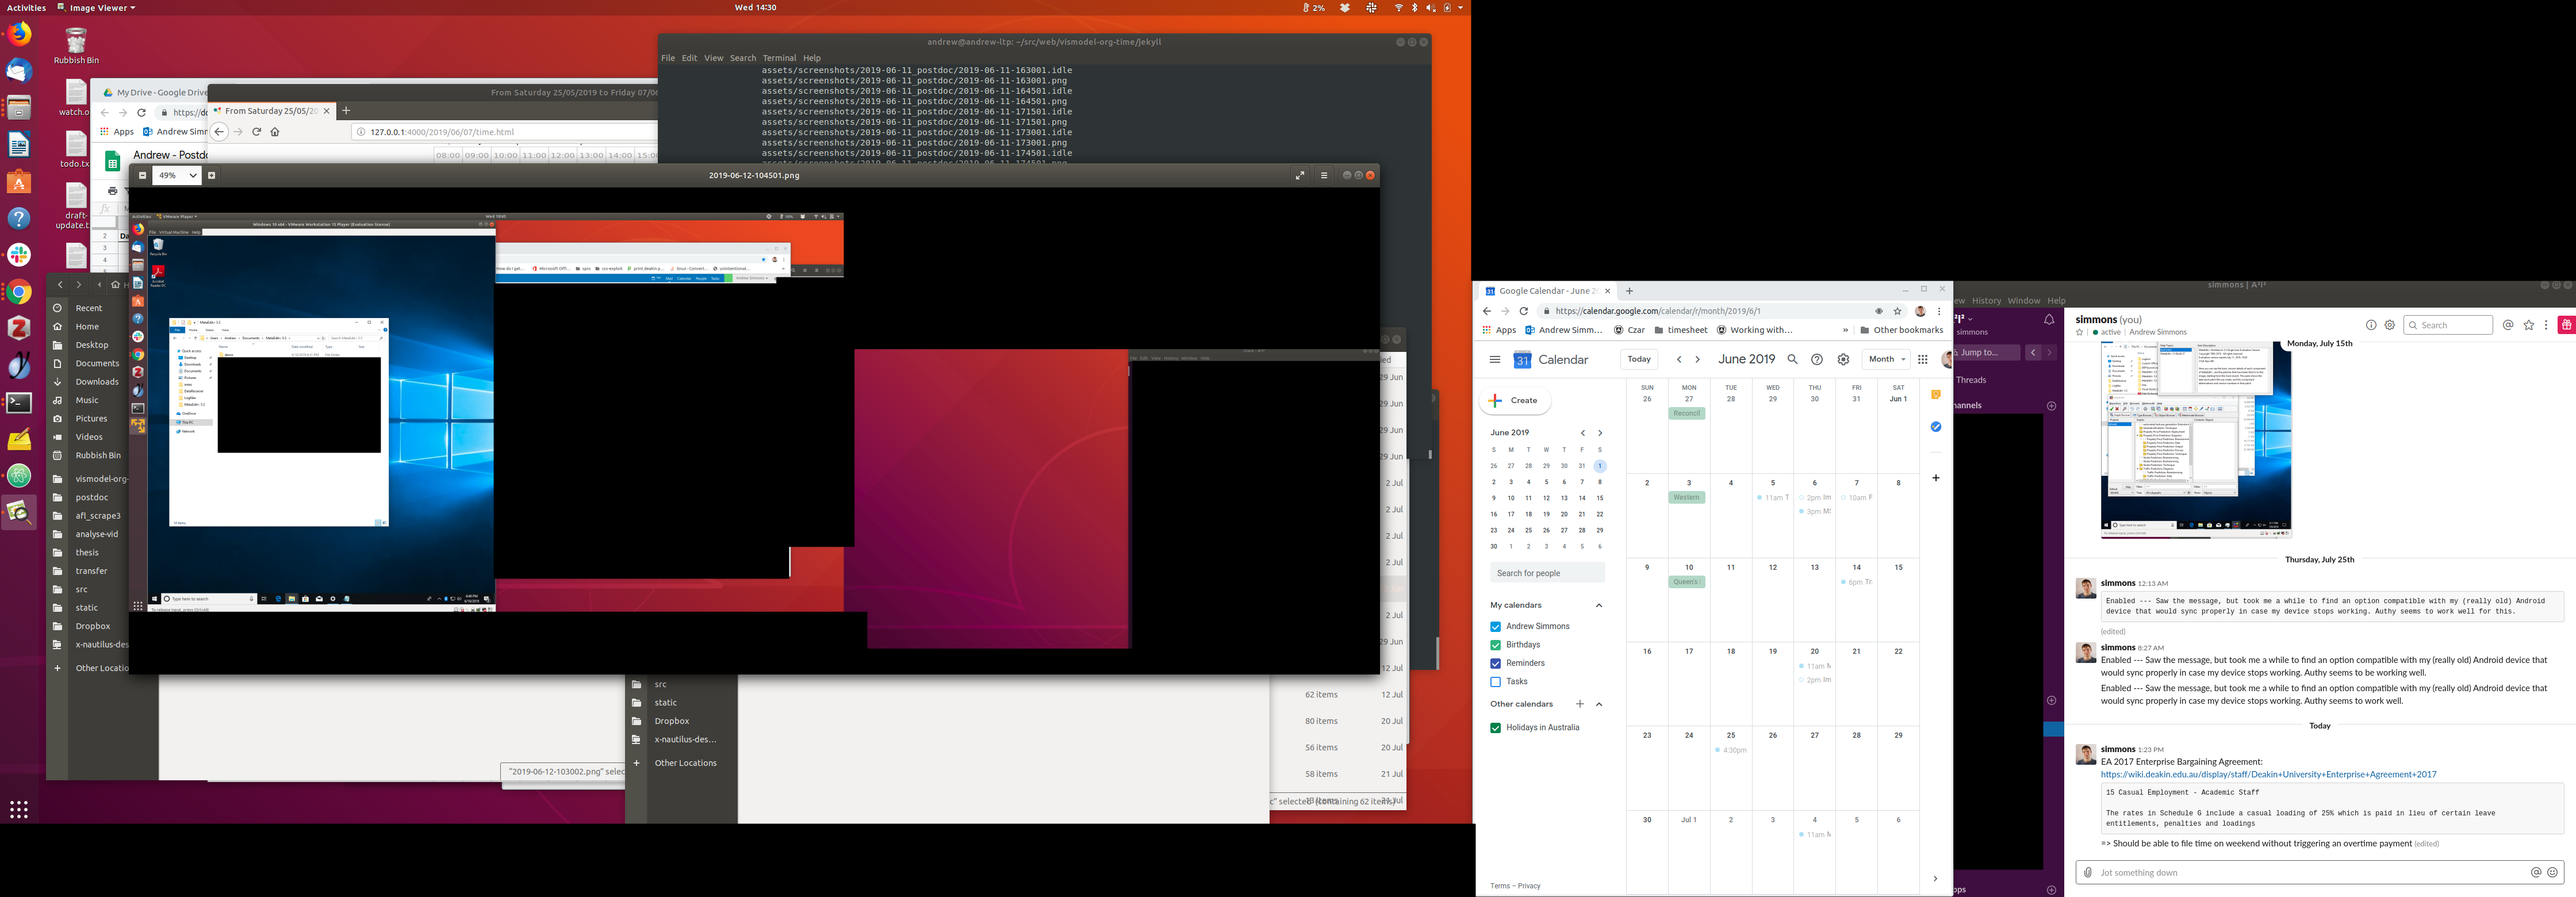Uncheck the Birthdays calendar
This screenshot has height=897, width=2576.
(1495, 645)
